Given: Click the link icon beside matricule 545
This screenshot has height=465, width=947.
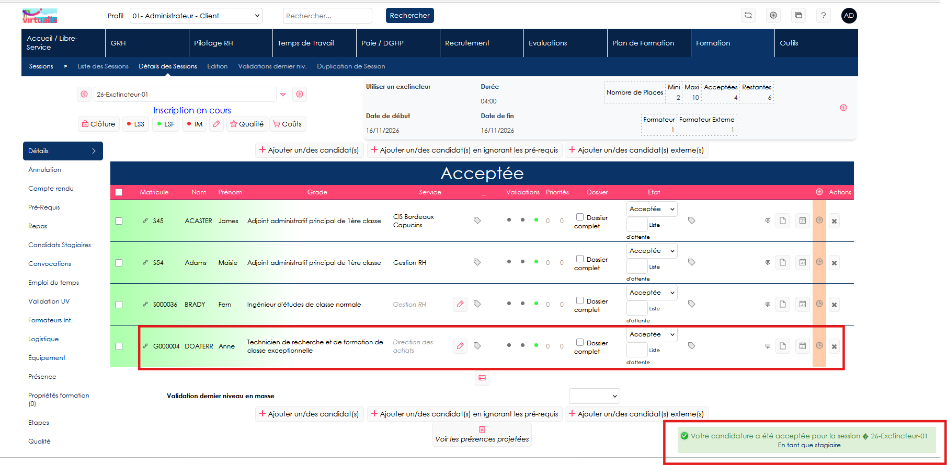Looking at the screenshot, I should tap(145, 221).
